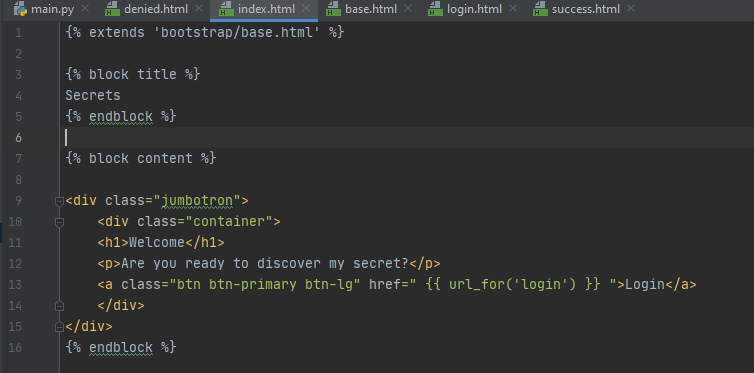Click the 'jumbotron' class value
Viewport: 754px width, 373px height.
pyautogui.click(x=197, y=200)
